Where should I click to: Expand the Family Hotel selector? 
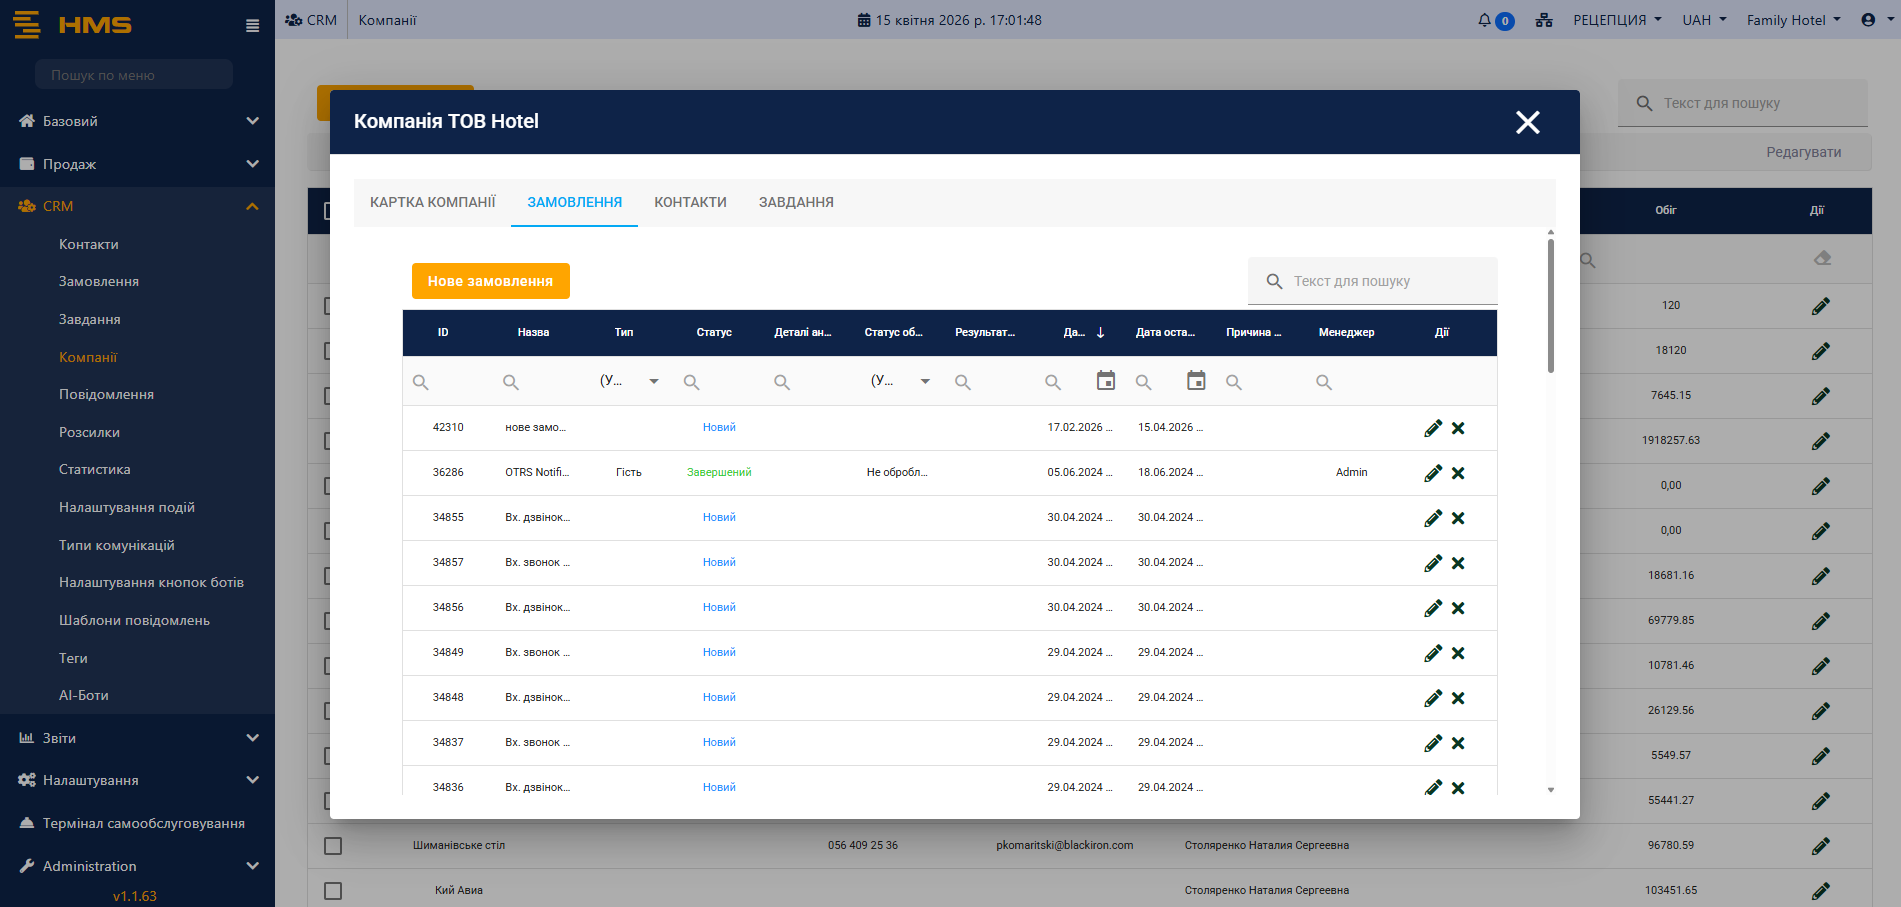1793,20
